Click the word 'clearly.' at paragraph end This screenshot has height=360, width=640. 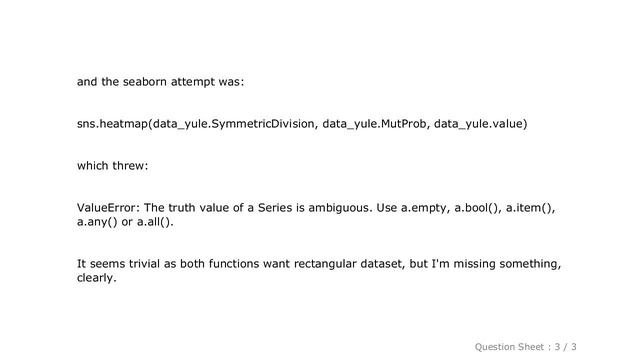click(x=97, y=278)
